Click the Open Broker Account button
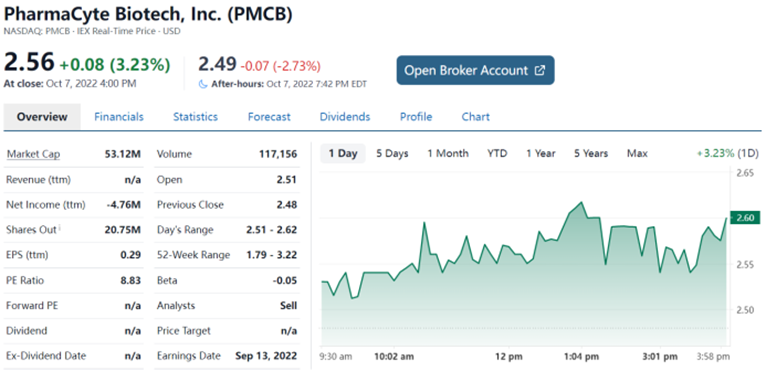This screenshot has height=371, width=766. (475, 70)
